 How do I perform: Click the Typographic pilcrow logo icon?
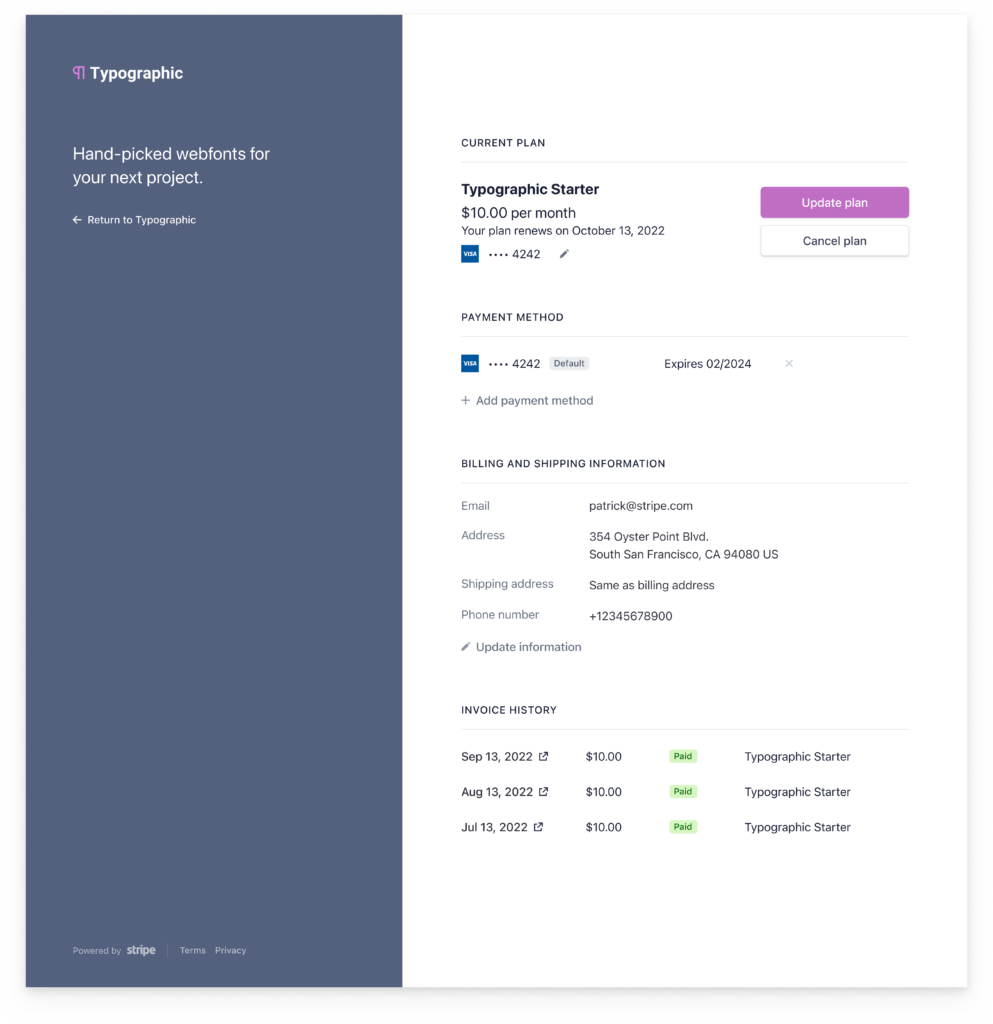(x=78, y=73)
